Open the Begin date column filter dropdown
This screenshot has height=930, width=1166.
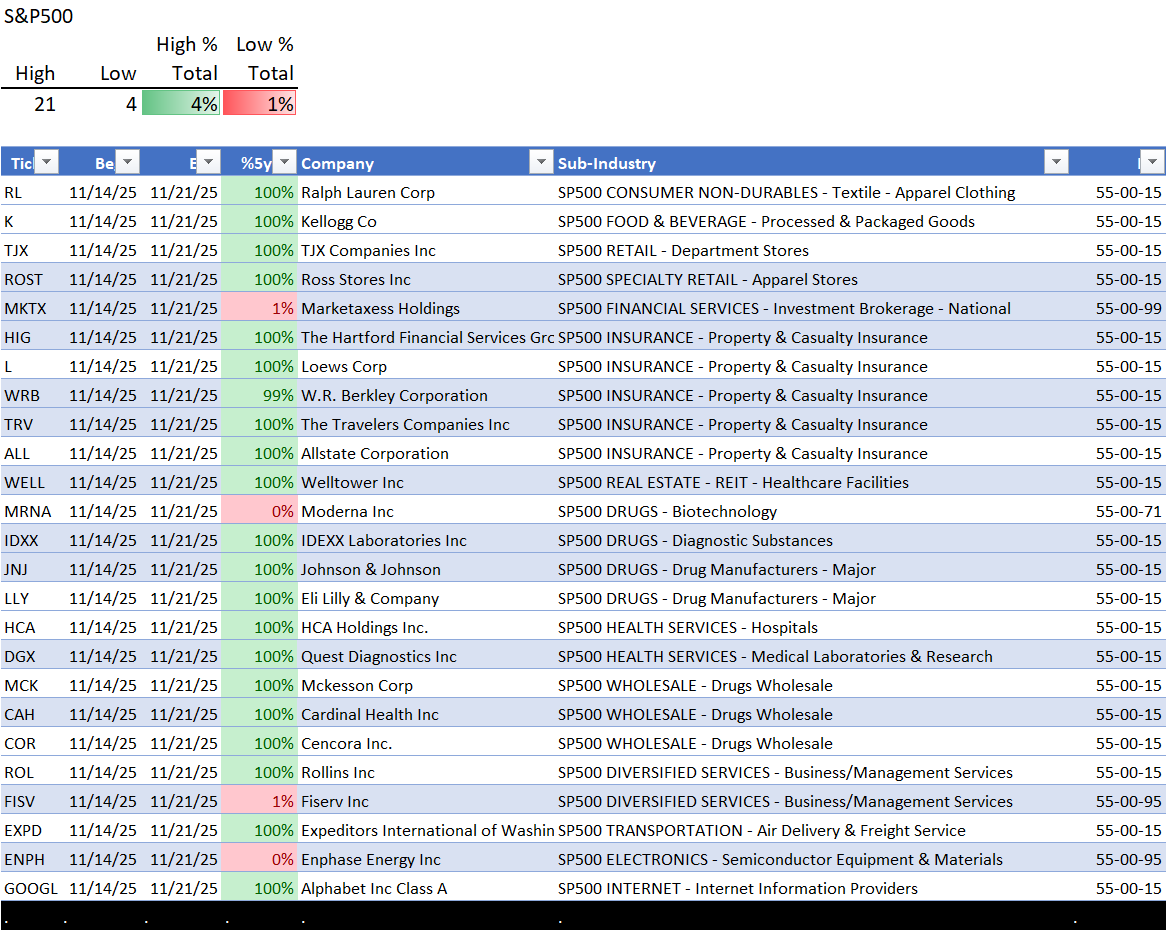tap(128, 161)
